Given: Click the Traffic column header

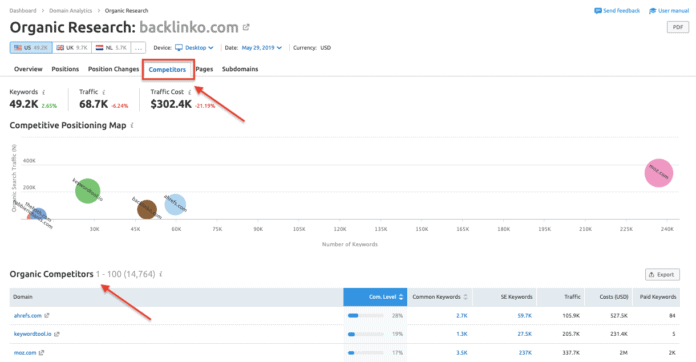Looking at the screenshot, I should (561, 297).
